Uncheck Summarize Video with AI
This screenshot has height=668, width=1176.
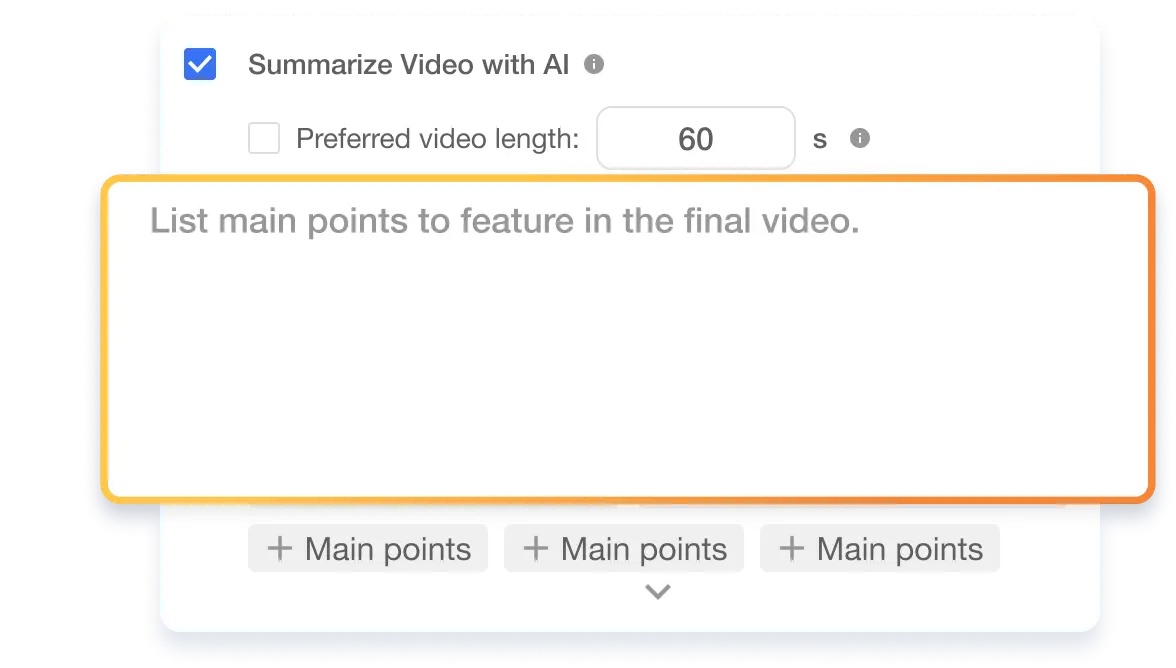[198, 63]
